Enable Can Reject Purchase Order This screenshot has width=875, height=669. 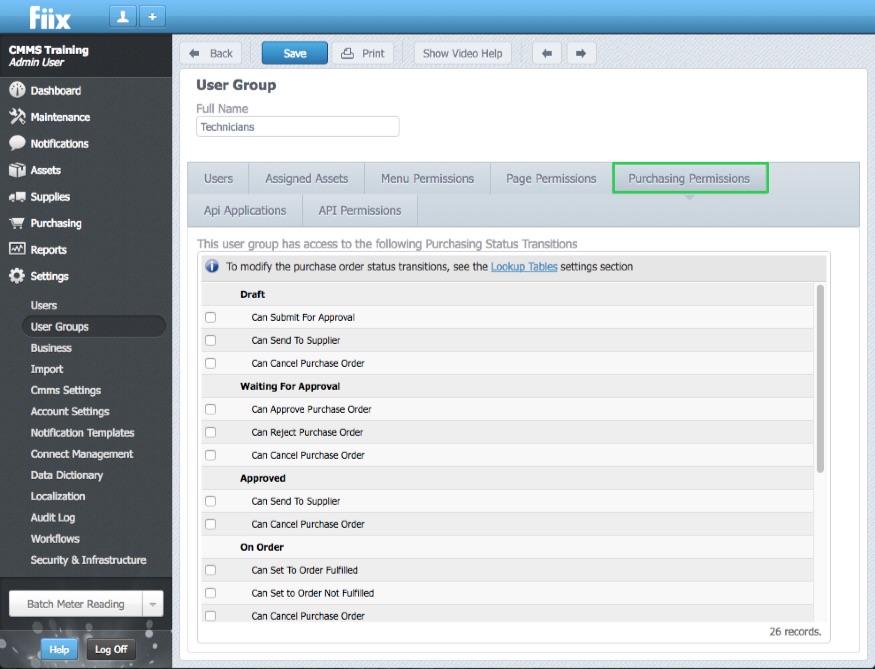210,432
